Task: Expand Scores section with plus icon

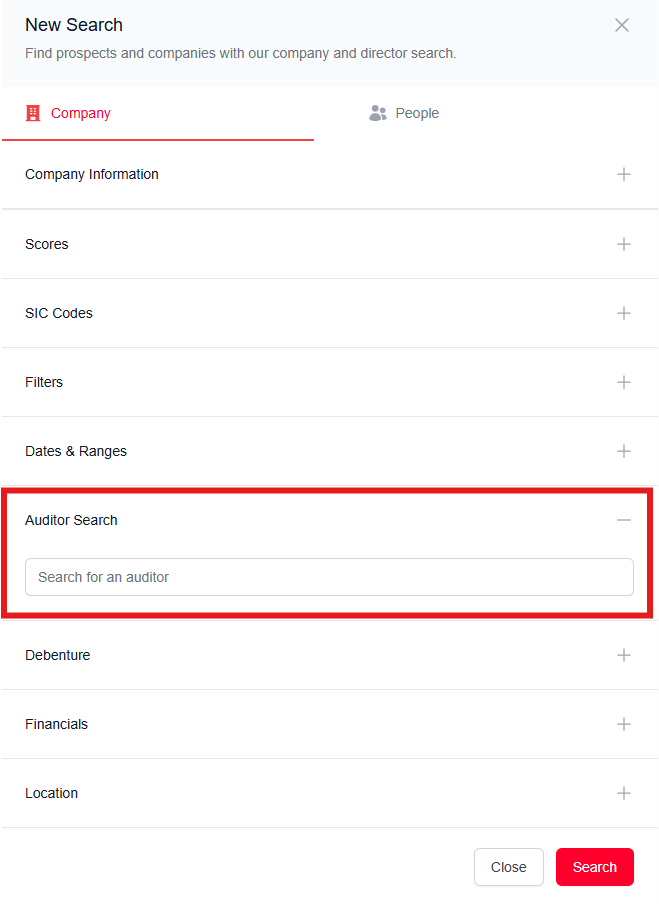Action: [x=624, y=244]
